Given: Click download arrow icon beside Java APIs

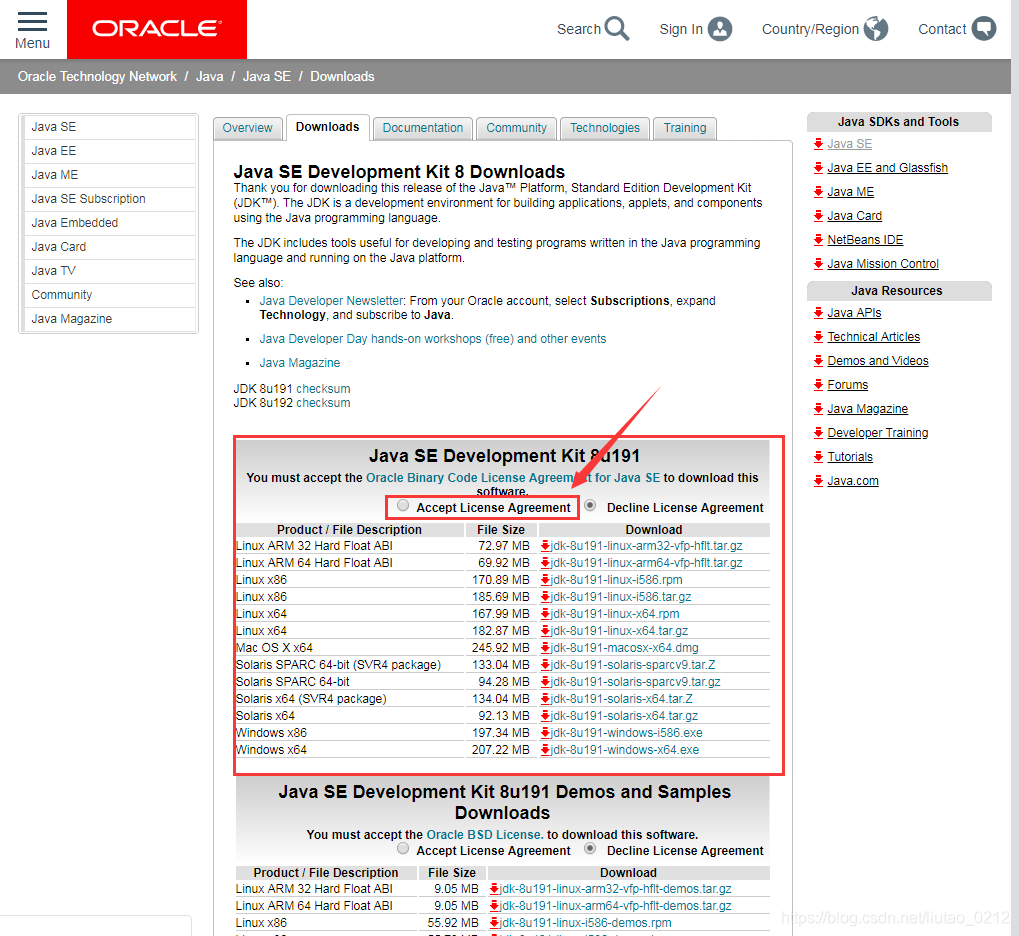Looking at the screenshot, I should (x=818, y=313).
